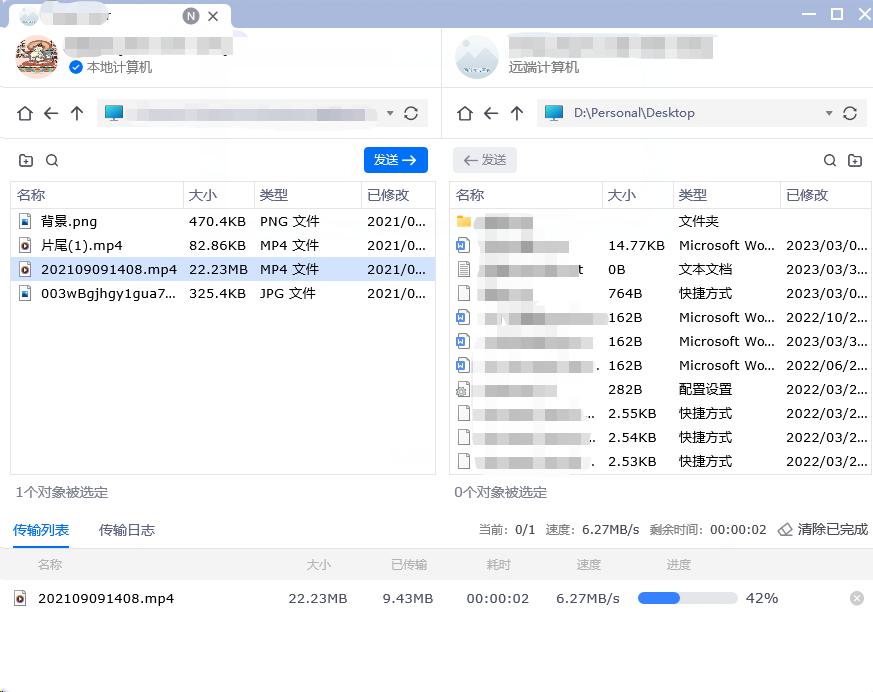Refresh the remote Desktop file list
Viewport: 873px width, 692px height.
click(850, 113)
